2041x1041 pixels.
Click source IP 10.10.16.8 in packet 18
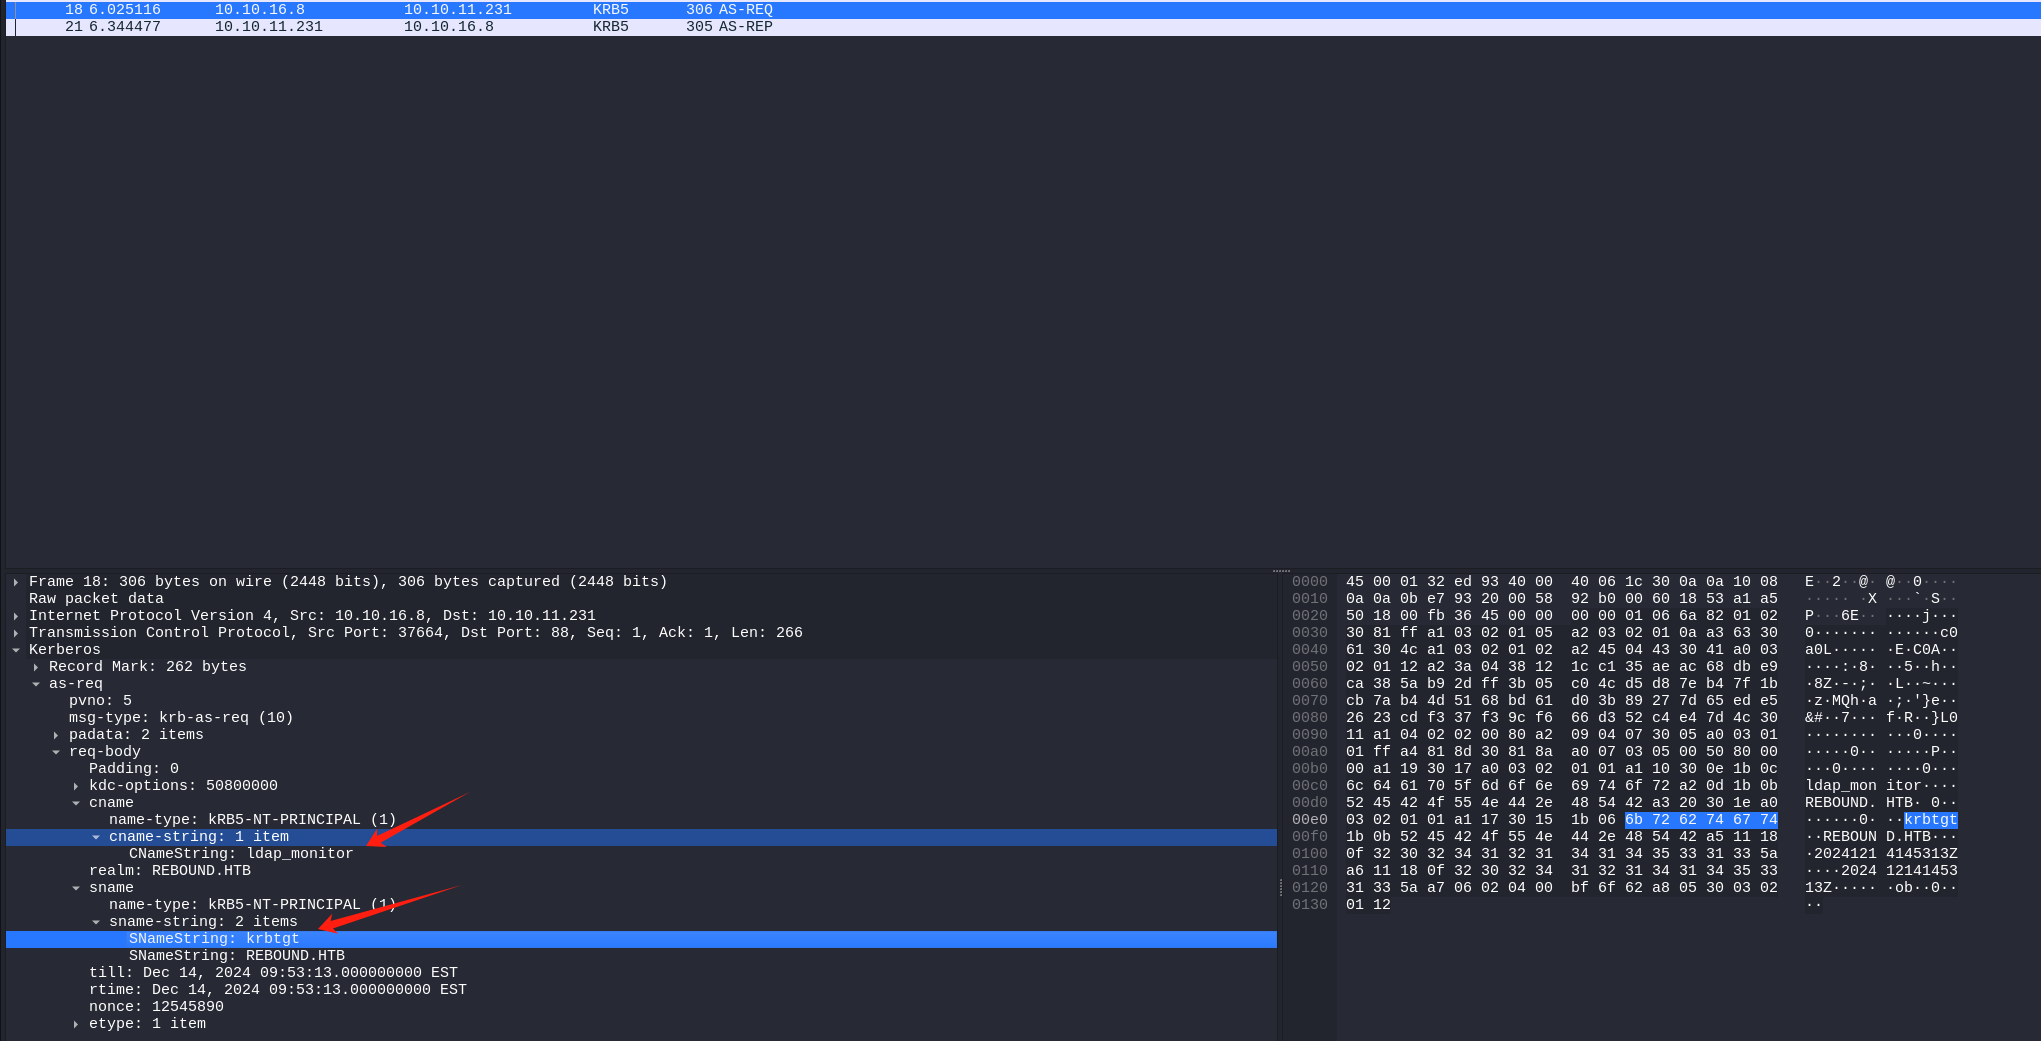[260, 9]
